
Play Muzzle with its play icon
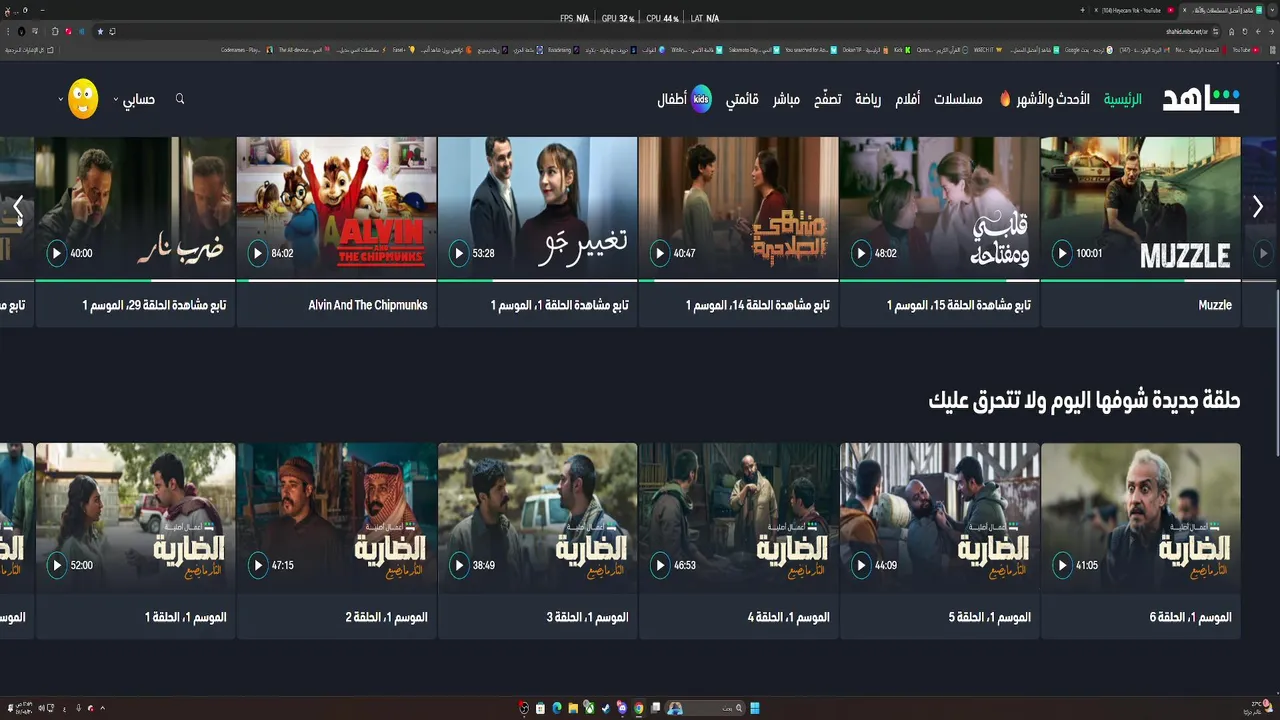[x=1062, y=253]
